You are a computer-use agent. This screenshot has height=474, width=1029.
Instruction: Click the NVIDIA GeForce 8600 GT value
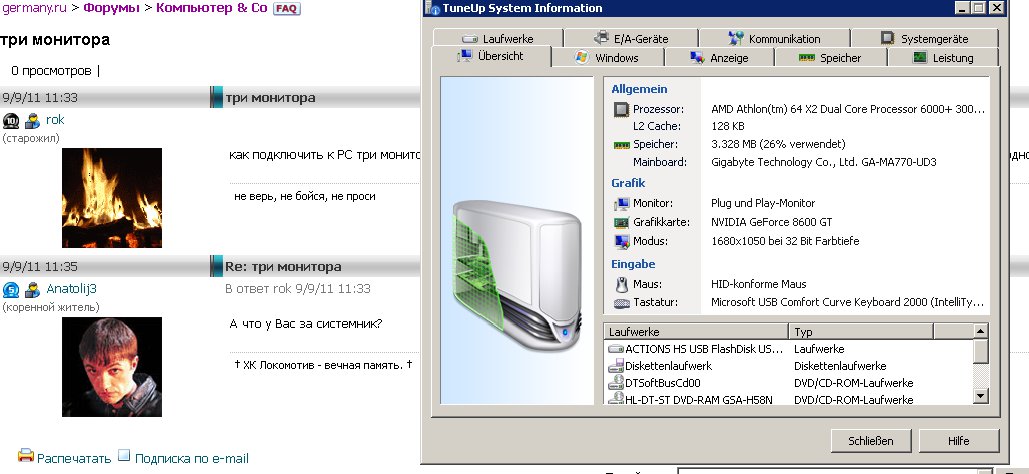pos(772,222)
